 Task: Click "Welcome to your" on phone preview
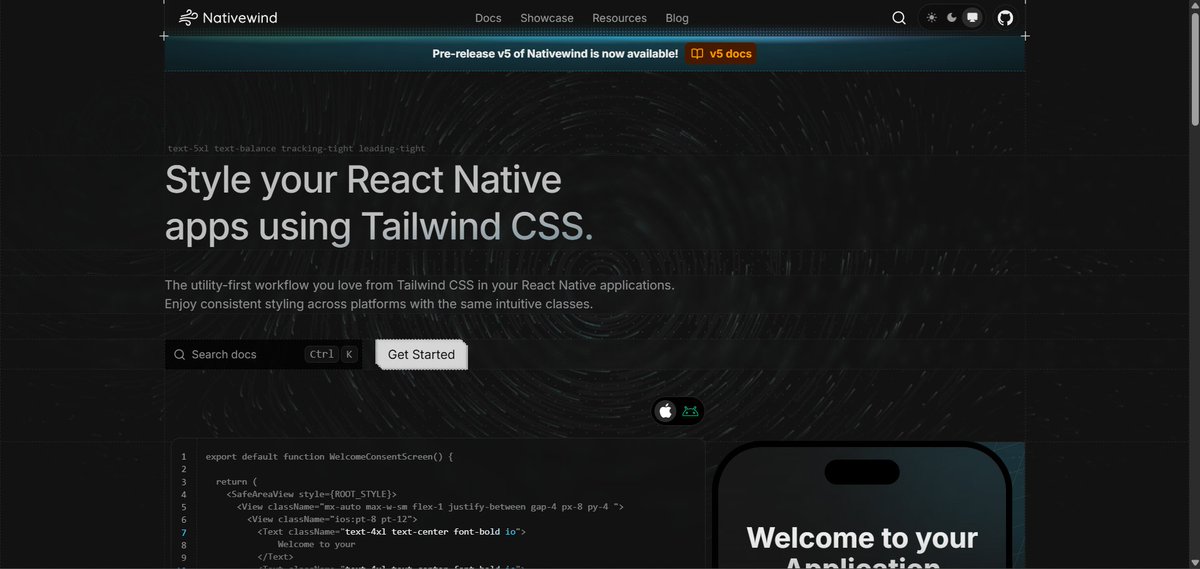(x=862, y=538)
